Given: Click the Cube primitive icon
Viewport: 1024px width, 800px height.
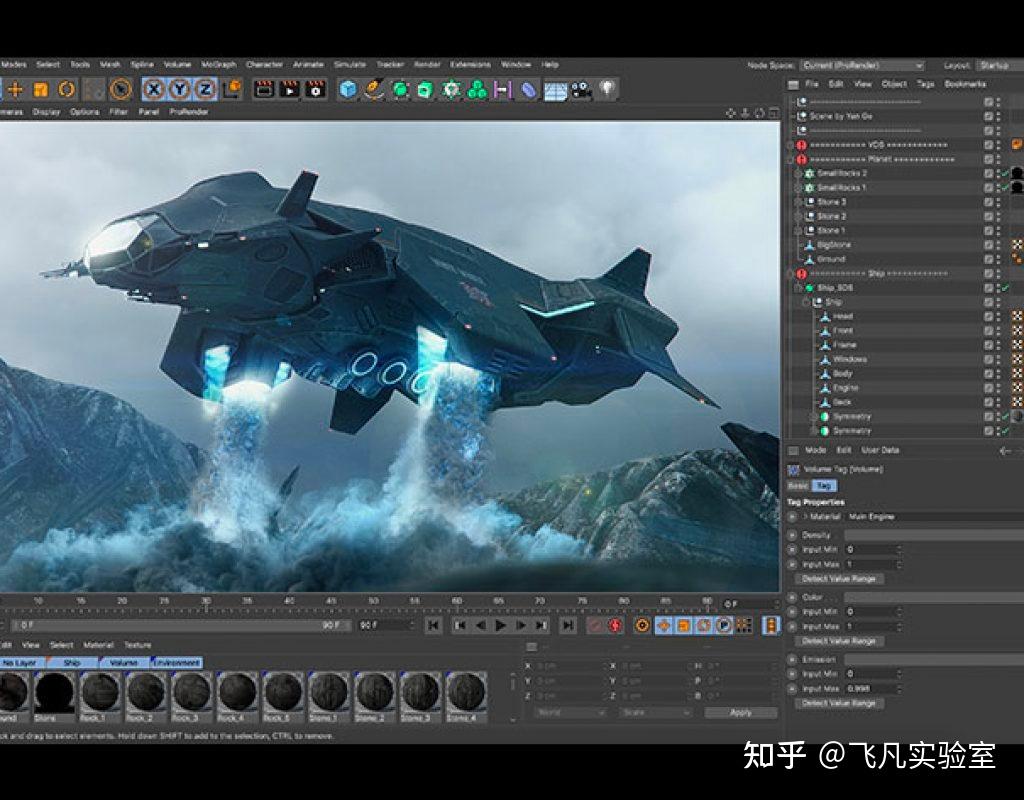Looking at the screenshot, I should click(x=347, y=89).
